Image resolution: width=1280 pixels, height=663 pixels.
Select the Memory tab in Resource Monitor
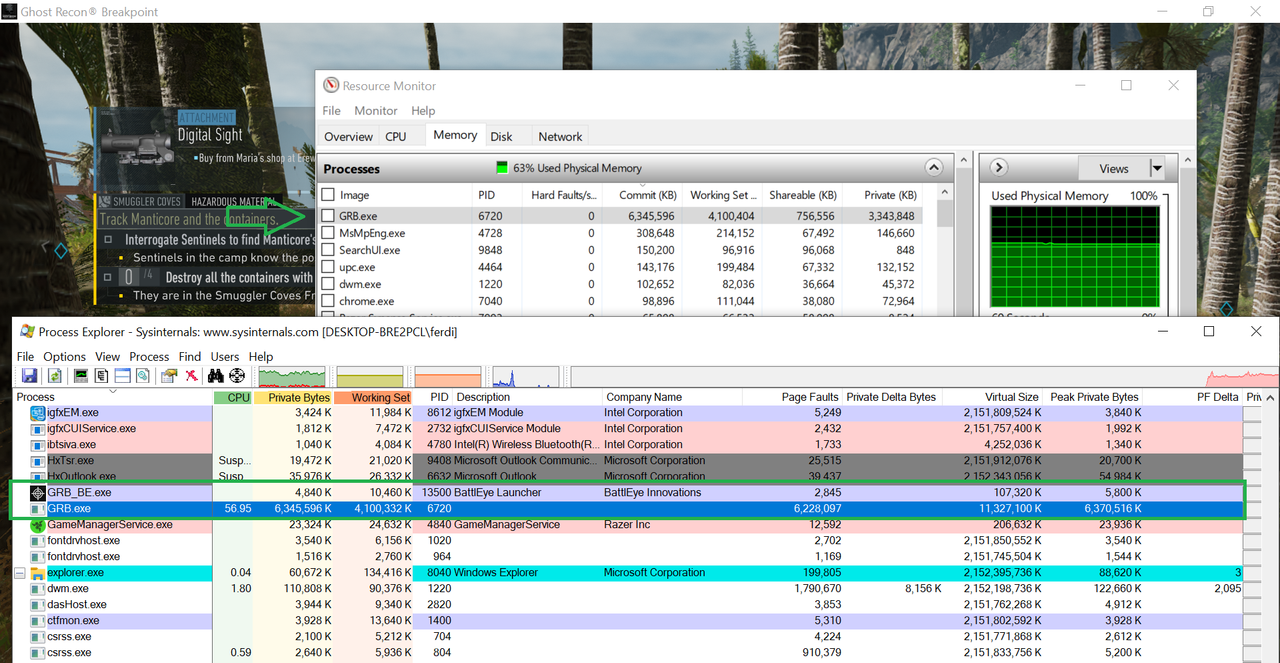click(x=455, y=135)
